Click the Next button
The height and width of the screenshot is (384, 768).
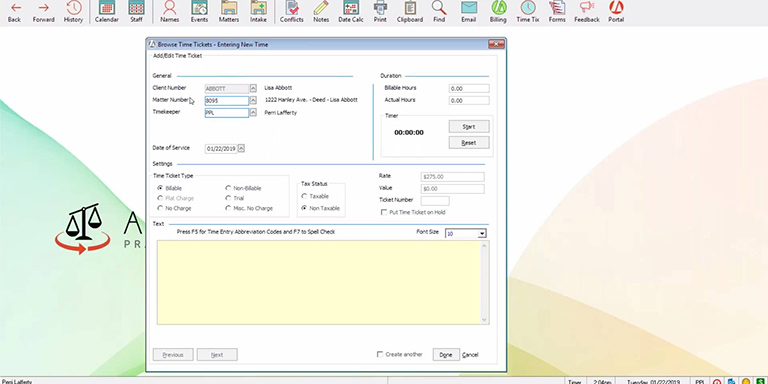[217, 355]
